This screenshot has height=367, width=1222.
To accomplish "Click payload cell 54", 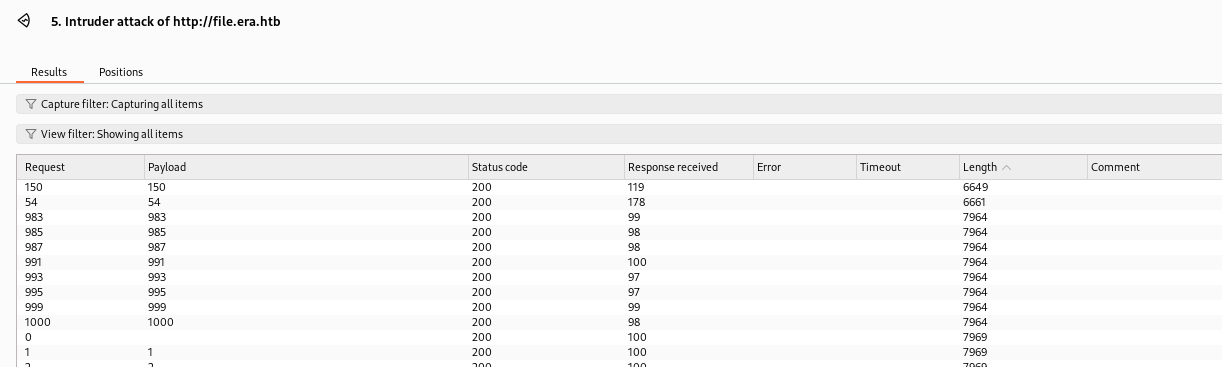I will [153, 202].
